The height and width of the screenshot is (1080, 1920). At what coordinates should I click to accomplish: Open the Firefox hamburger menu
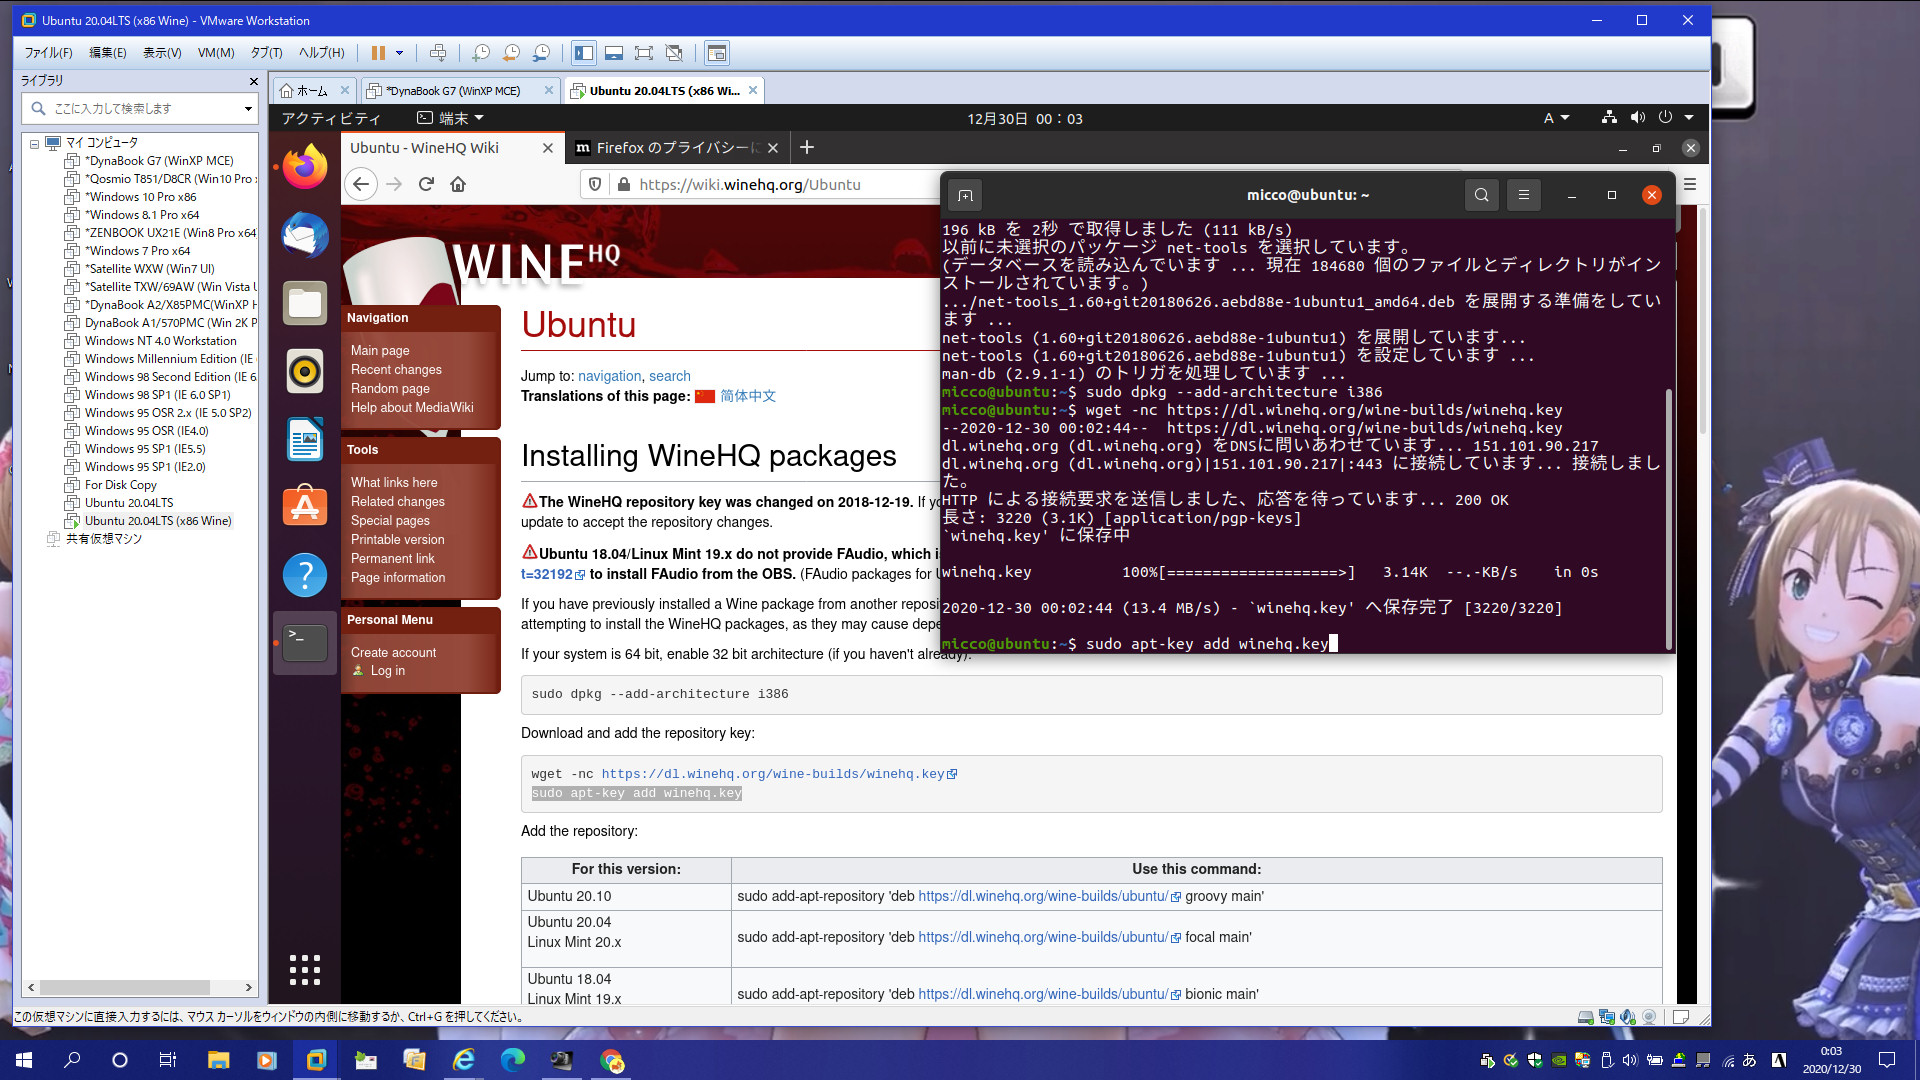coord(1690,184)
